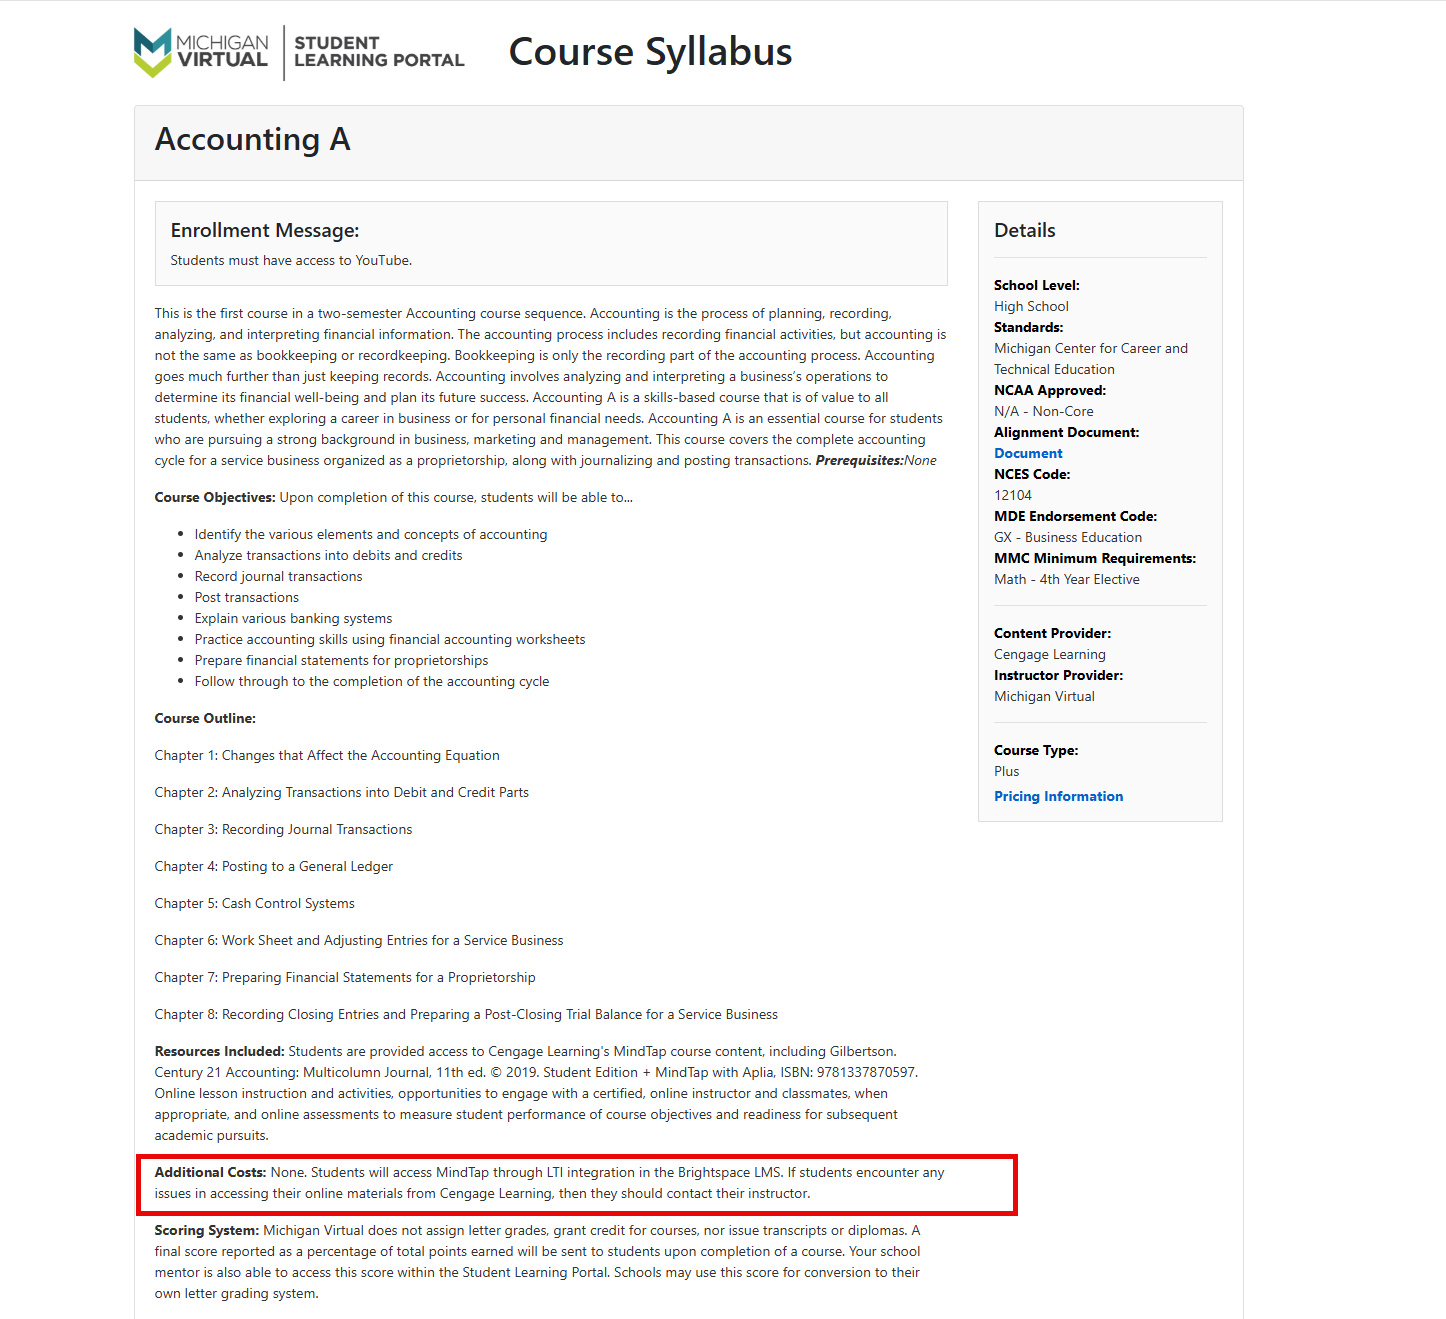Click the Michigan Virtual logo icon
Viewport: 1446px width, 1319px height.
[153, 52]
